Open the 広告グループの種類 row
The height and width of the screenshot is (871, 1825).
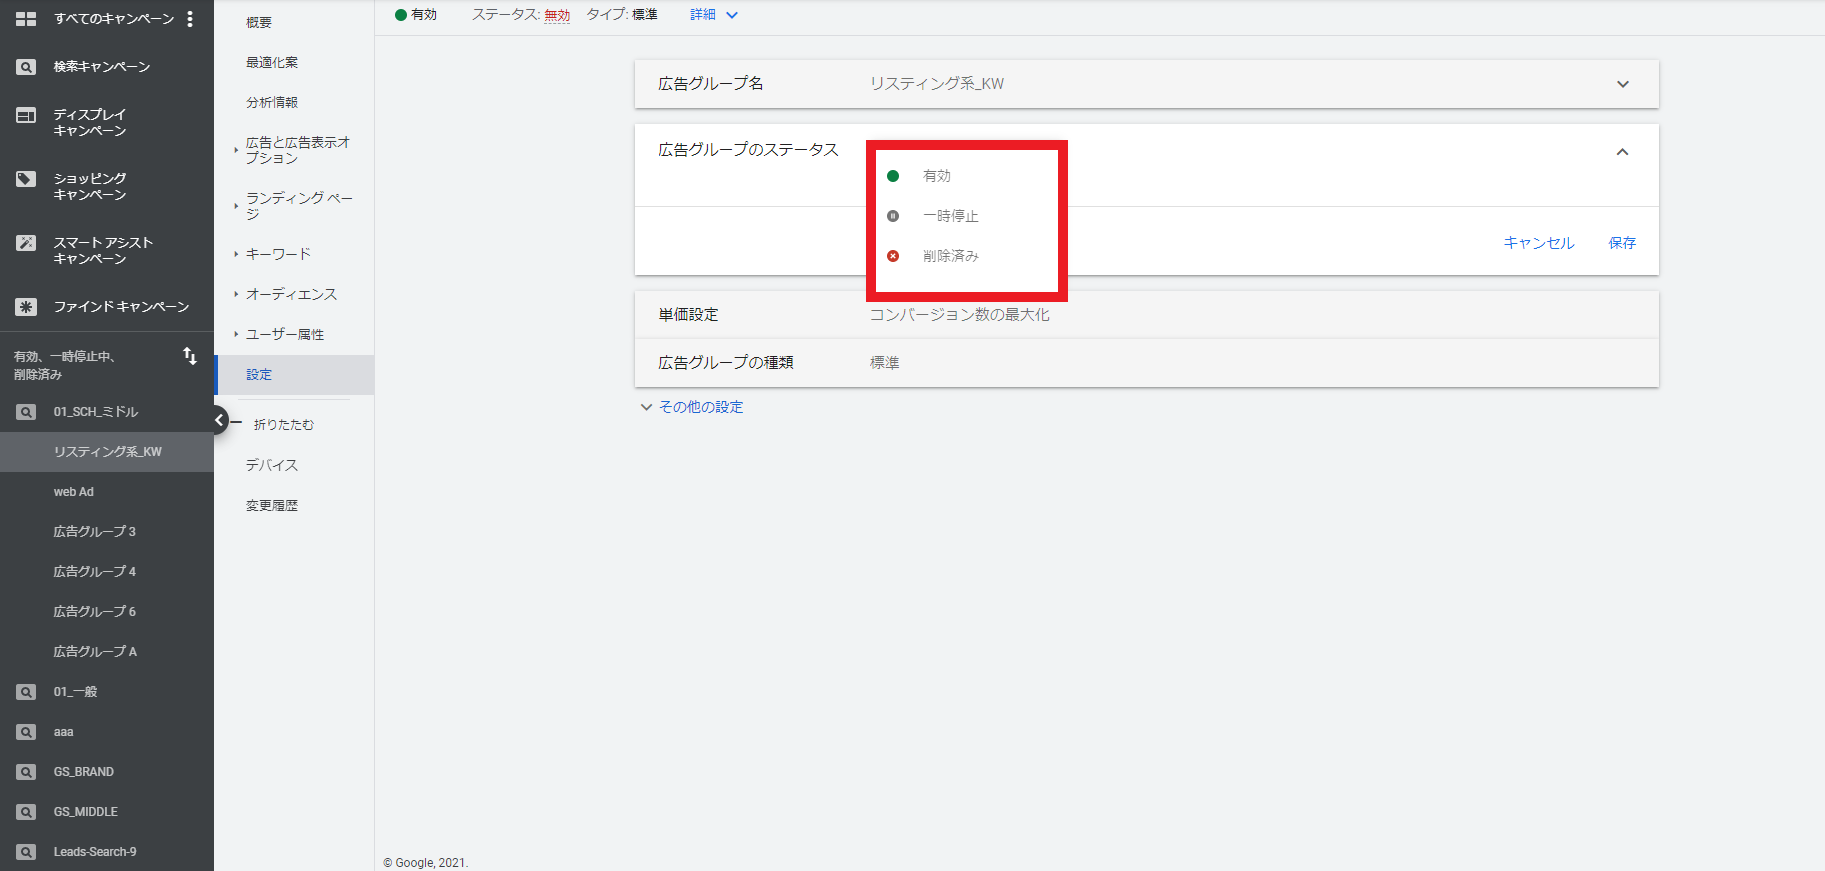click(1147, 363)
